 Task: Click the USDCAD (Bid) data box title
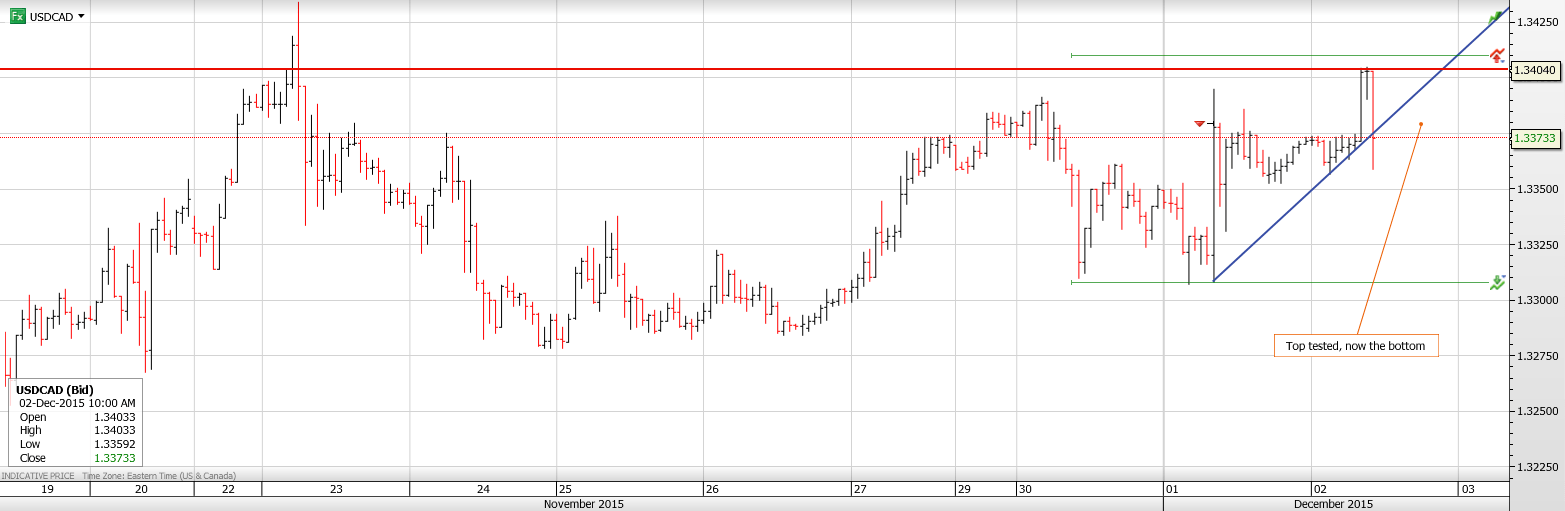57,389
